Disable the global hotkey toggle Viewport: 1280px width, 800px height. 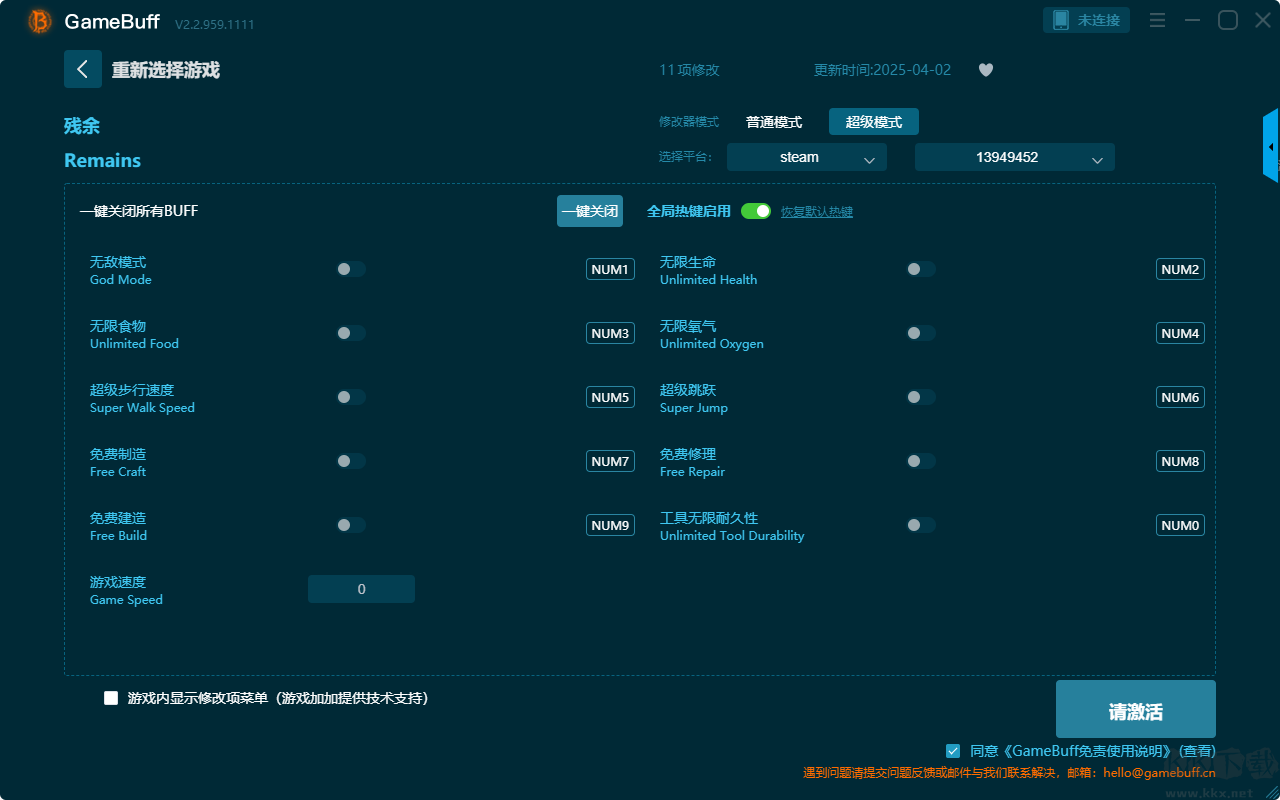click(756, 211)
